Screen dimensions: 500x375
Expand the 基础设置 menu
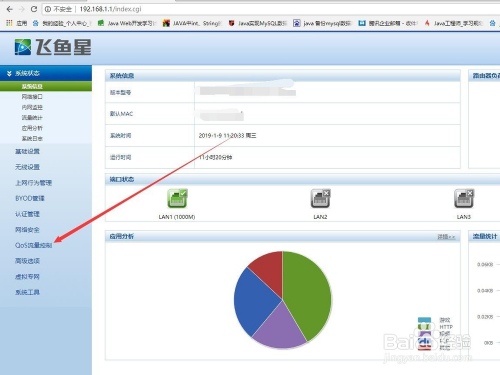pyautogui.click(x=27, y=151)
